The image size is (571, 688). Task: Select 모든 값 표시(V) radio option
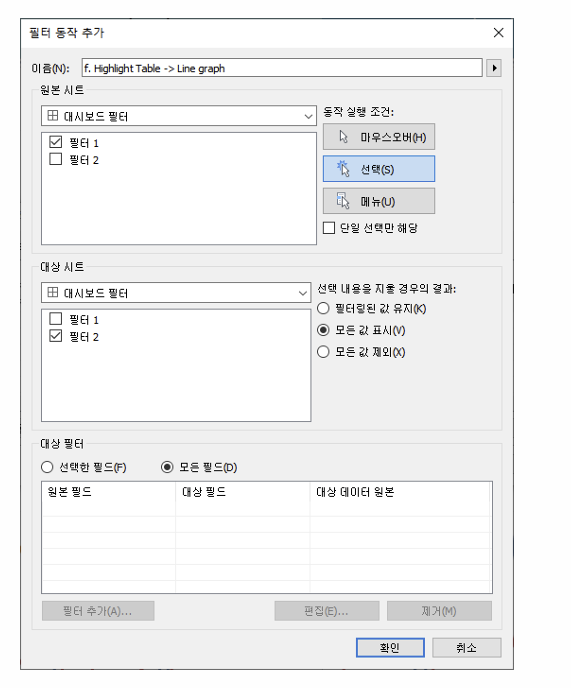pyautogui.click(x=323, y=330)
